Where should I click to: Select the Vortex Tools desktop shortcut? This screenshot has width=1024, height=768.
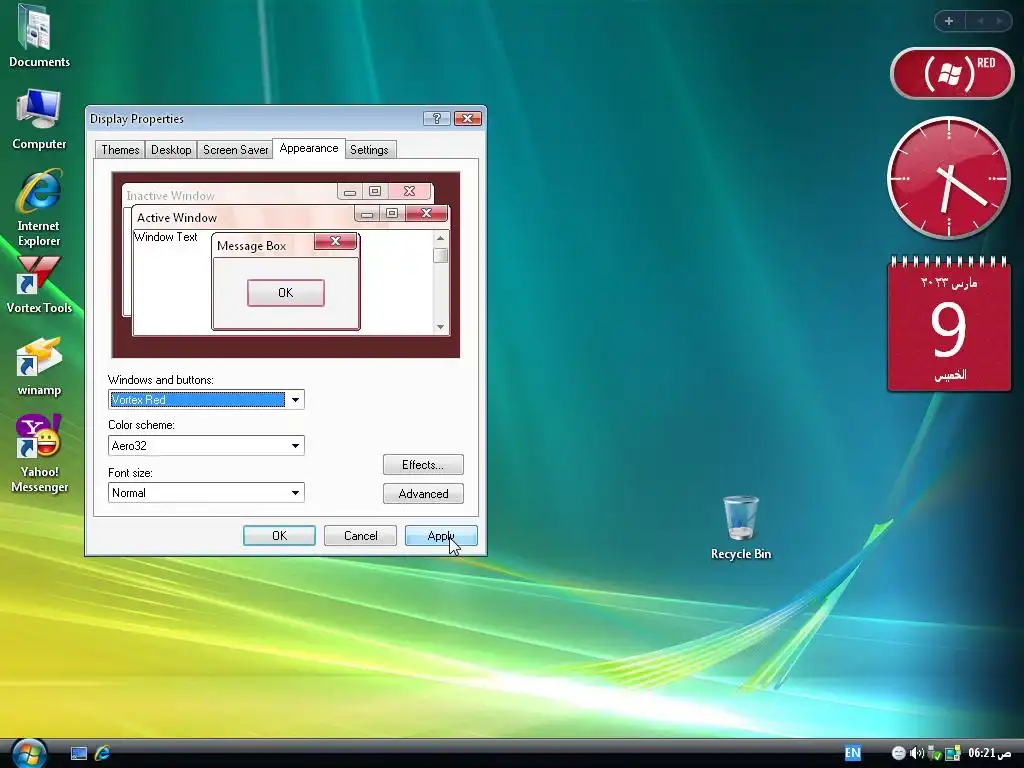[x=39, y=285]
